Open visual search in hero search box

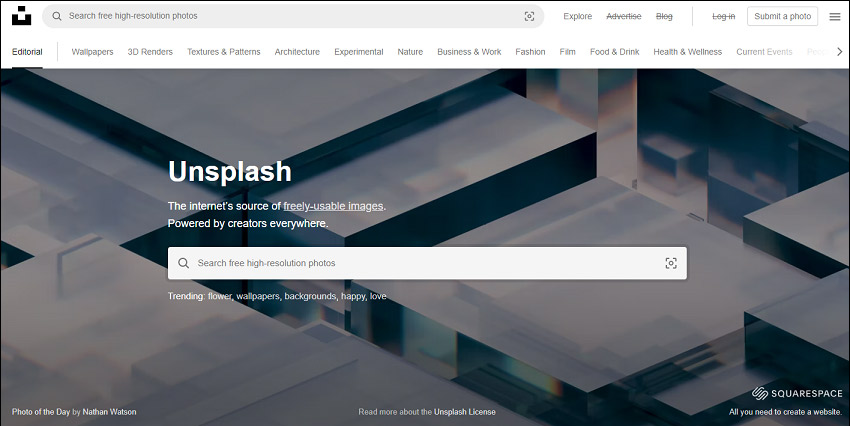click(x=671, y=263)
